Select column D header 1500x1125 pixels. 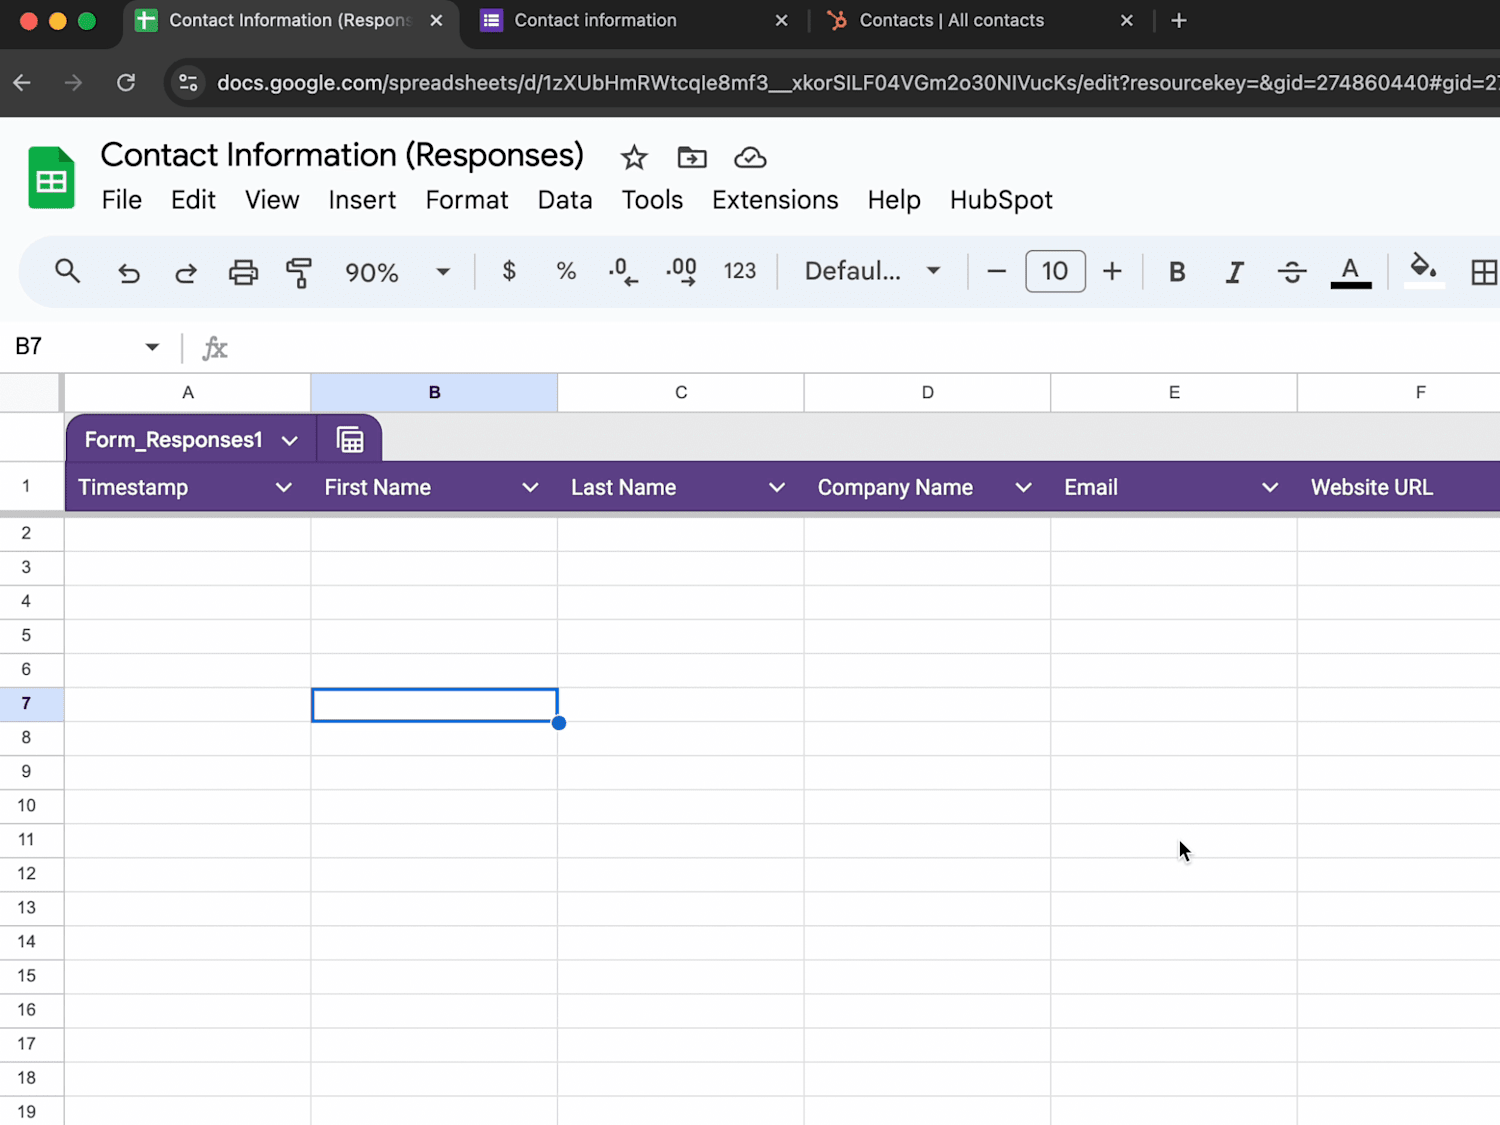(x=927, y=393)
